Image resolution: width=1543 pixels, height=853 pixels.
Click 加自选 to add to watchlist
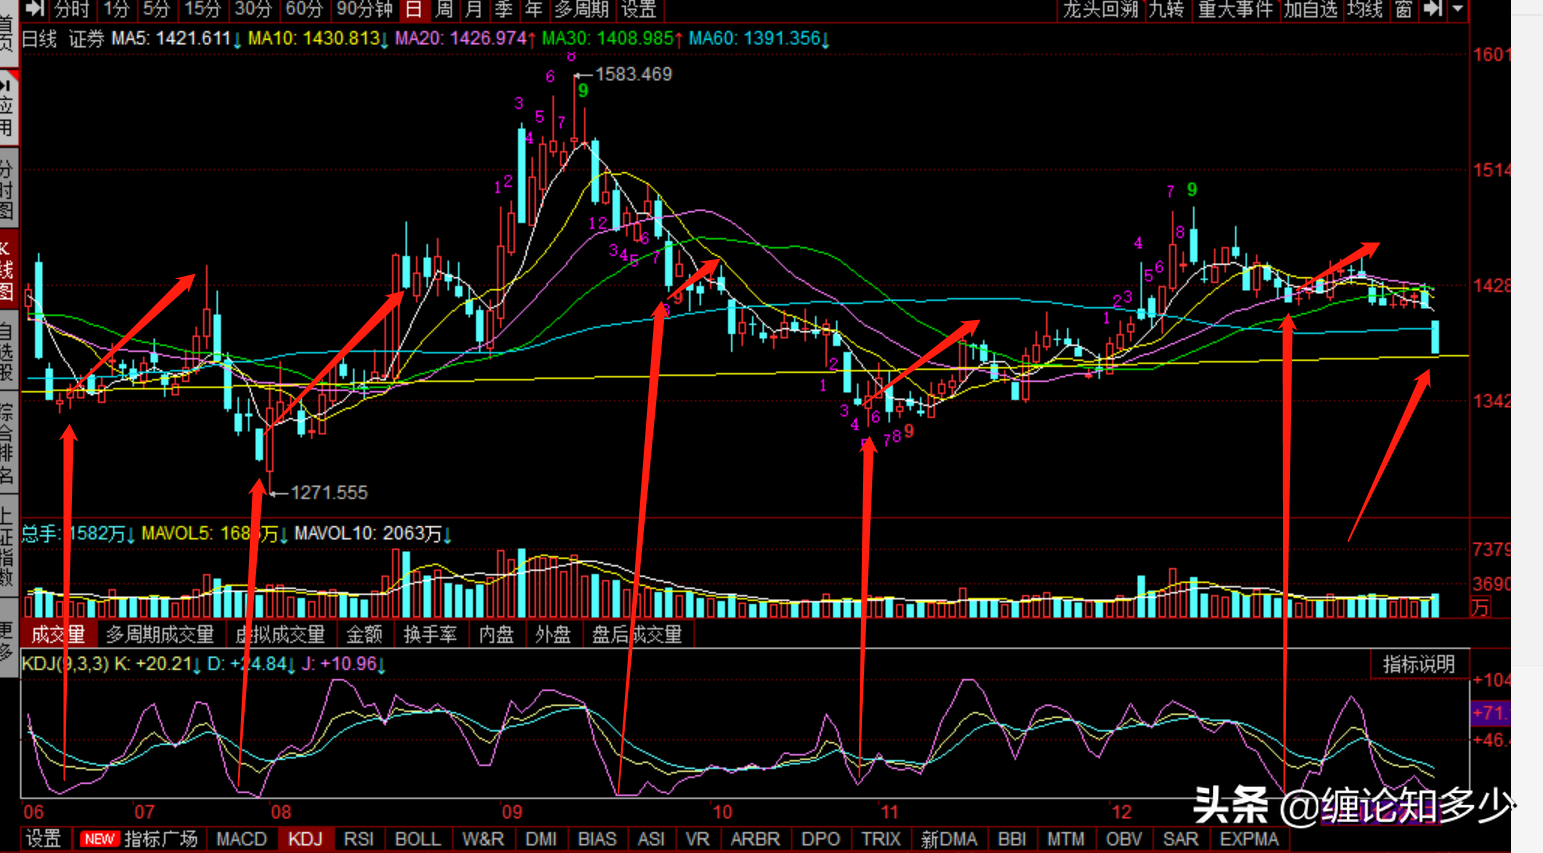[x=1310, y=9]
